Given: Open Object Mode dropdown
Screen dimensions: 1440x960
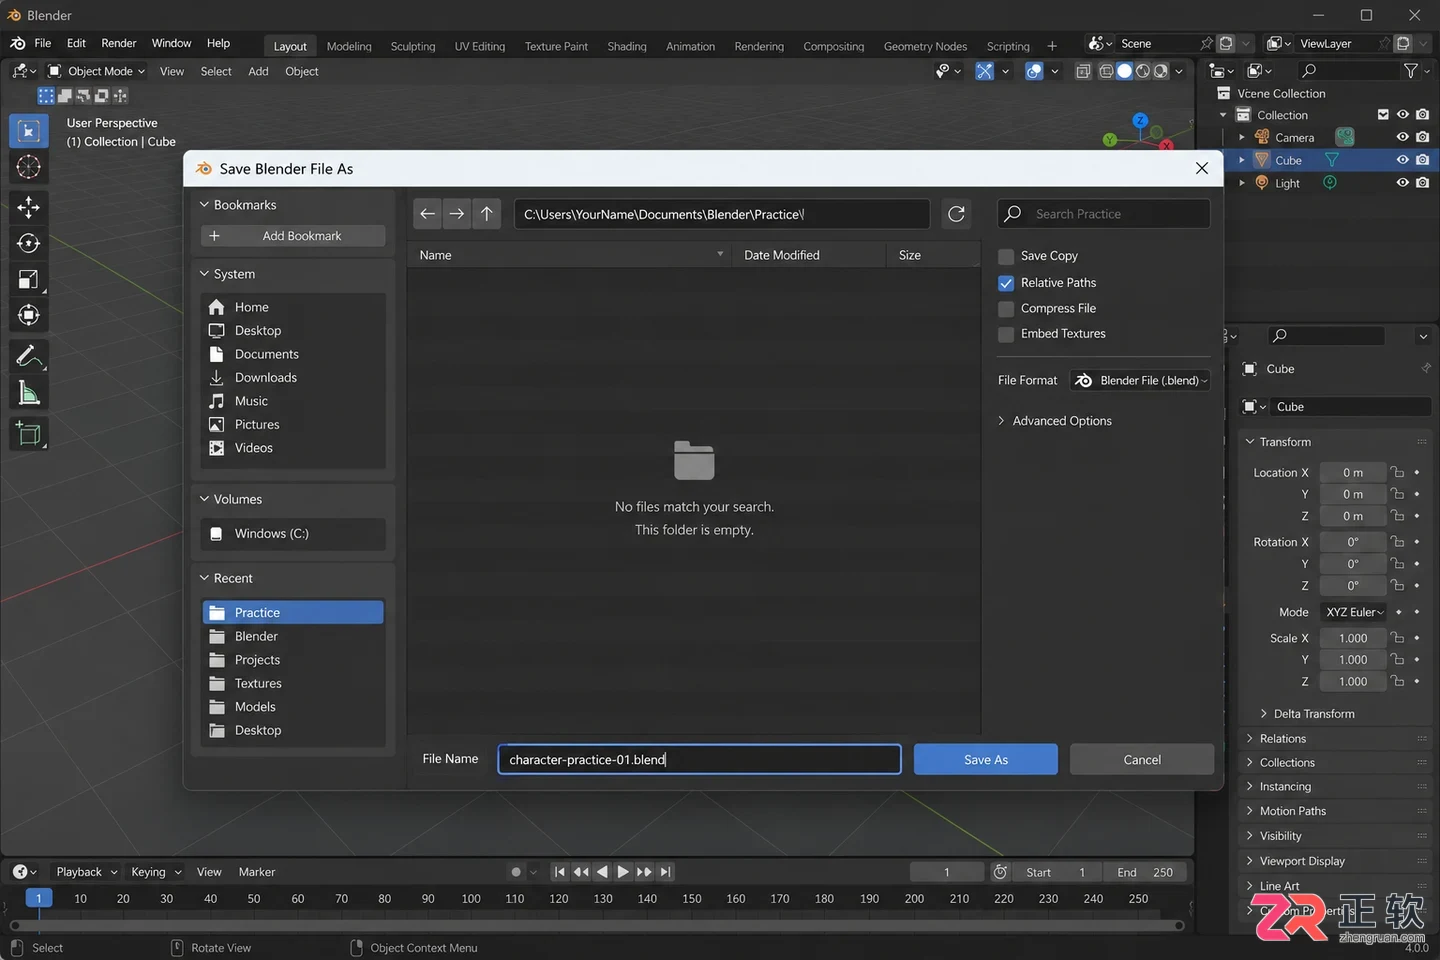Looking at the screenshot, I should 97,71.
